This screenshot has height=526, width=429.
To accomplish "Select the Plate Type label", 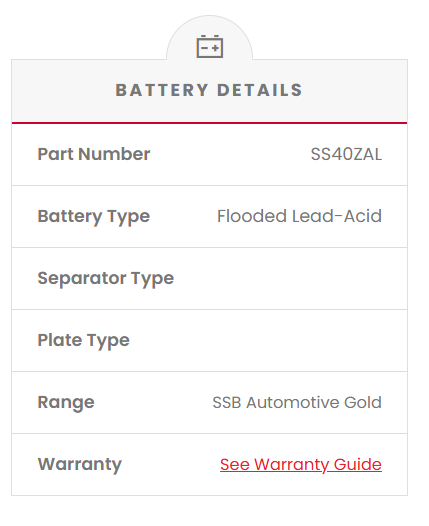I will click(84, 340).
